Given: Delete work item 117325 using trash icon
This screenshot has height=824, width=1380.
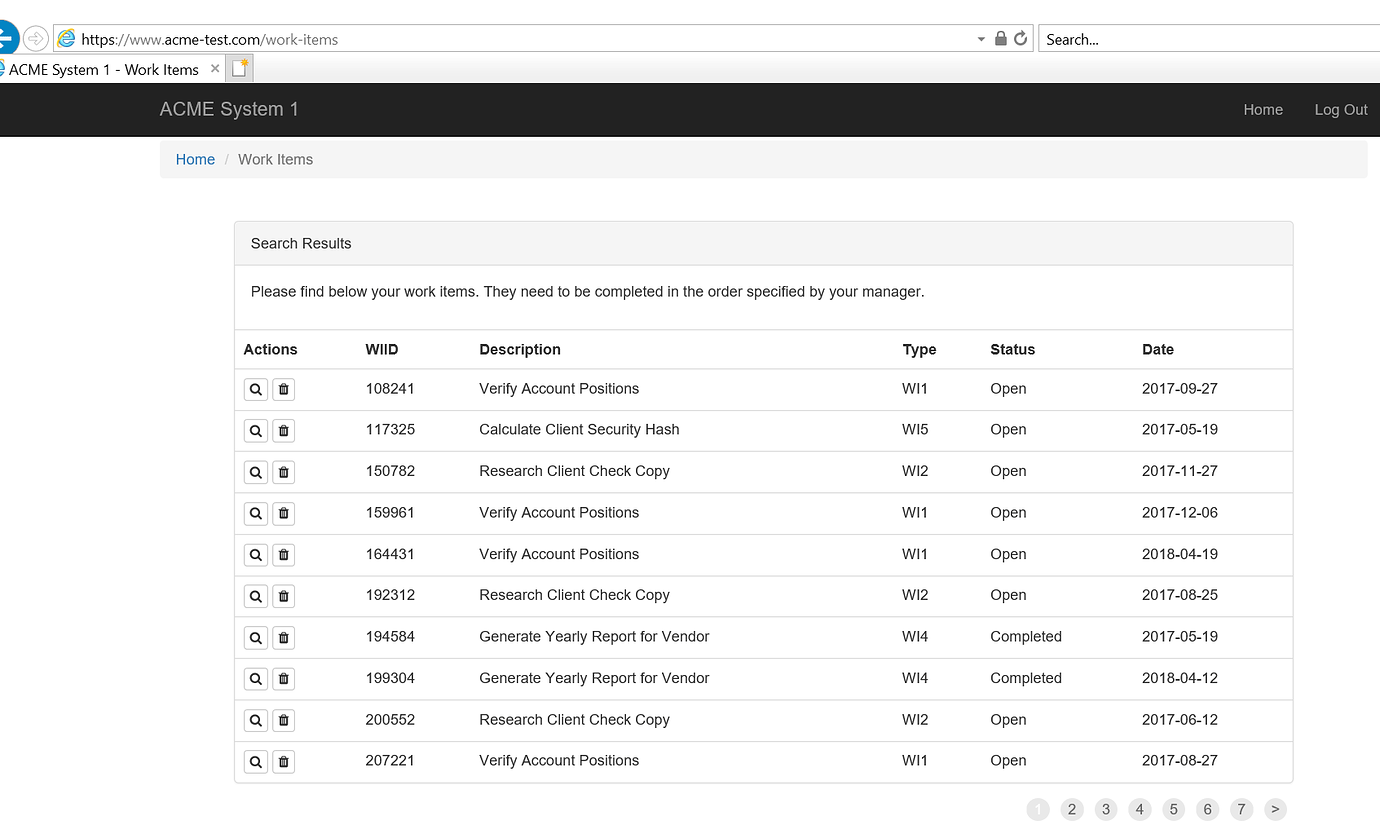Looking at the screenshot, I should [283, 431].
